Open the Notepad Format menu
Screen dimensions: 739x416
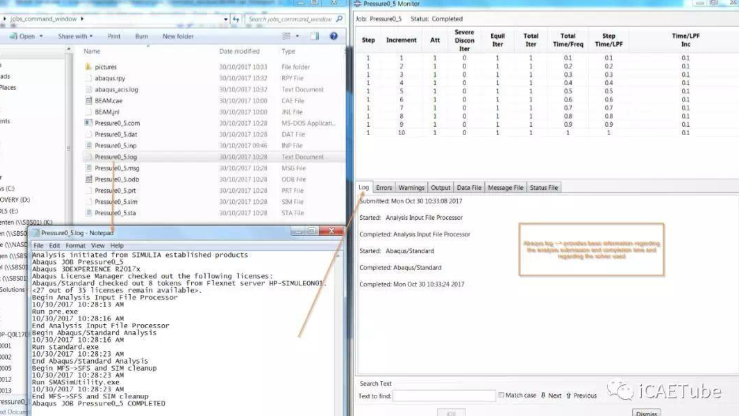(75, 245)
